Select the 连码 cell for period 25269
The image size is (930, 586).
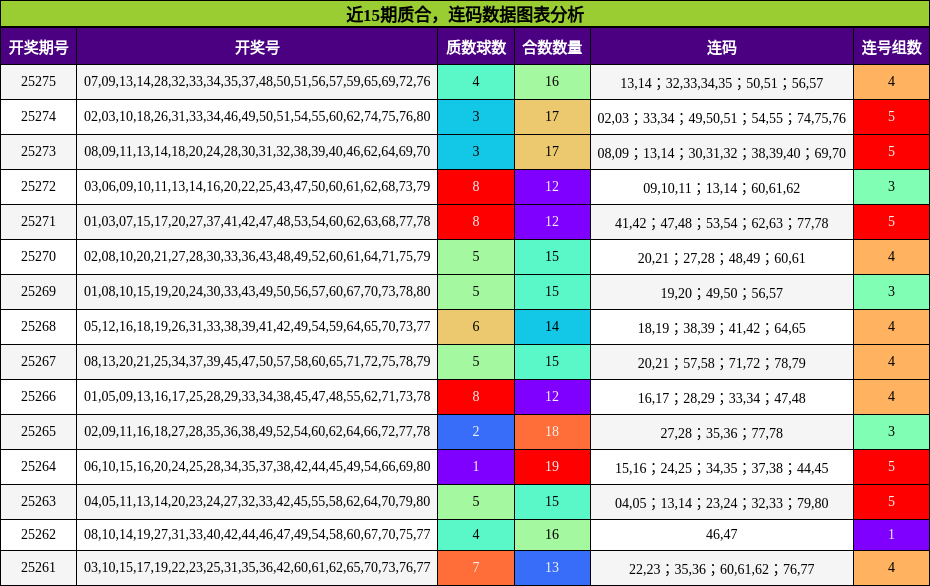(721, 292)
